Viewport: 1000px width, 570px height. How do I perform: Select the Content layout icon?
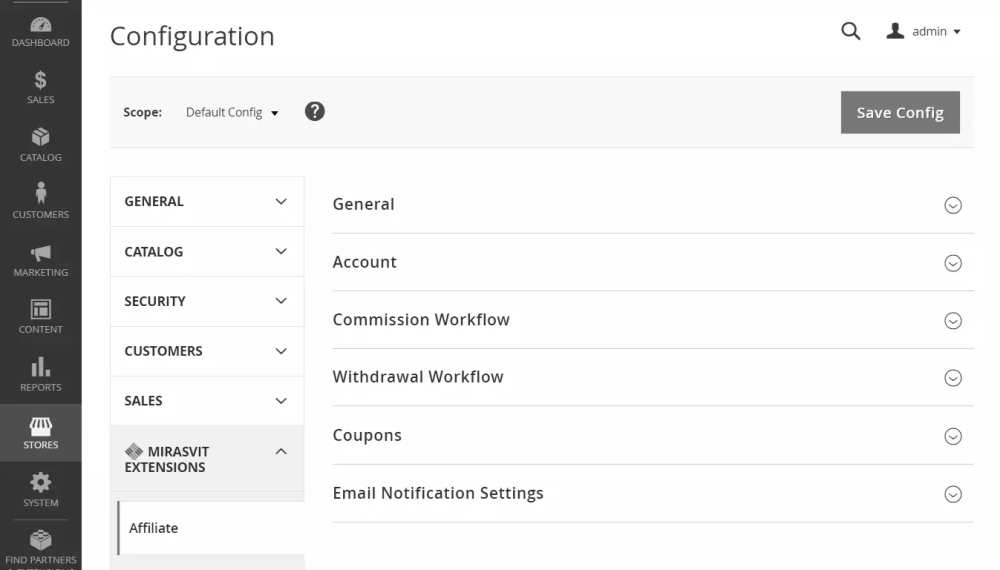40,316
